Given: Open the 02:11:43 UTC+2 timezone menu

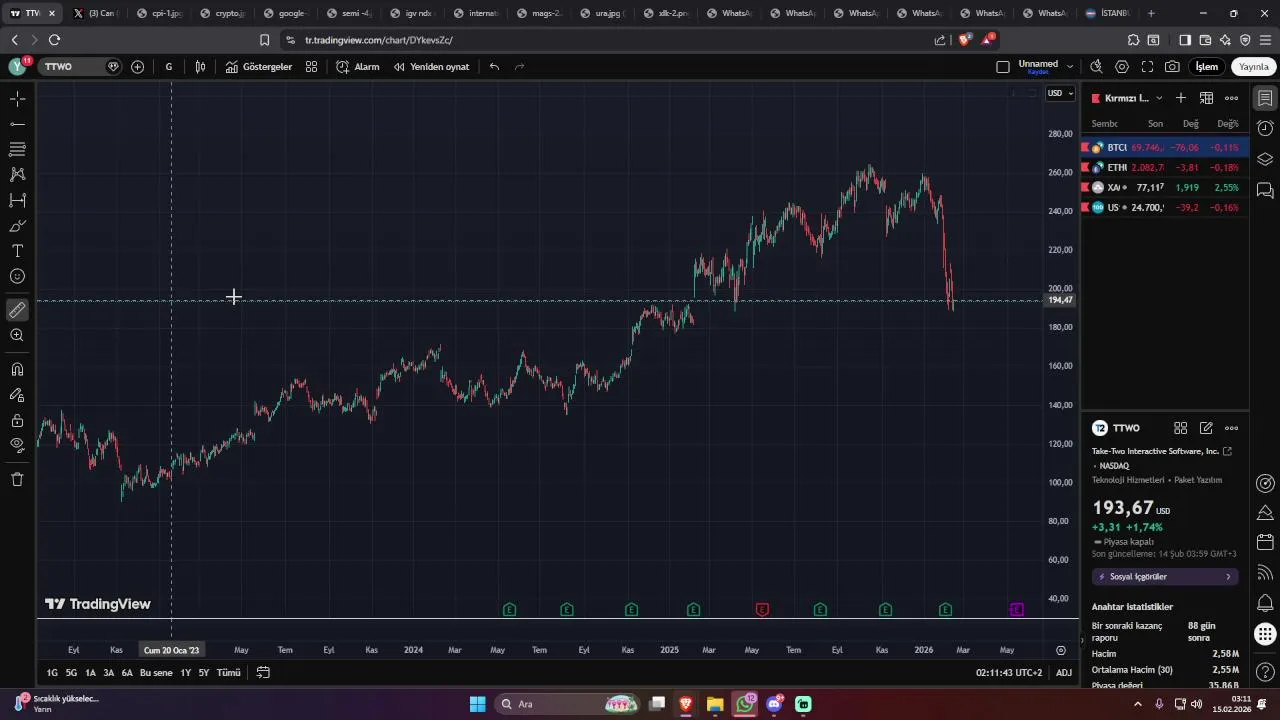Looking at the screenshot, I should coord(1009,673).
